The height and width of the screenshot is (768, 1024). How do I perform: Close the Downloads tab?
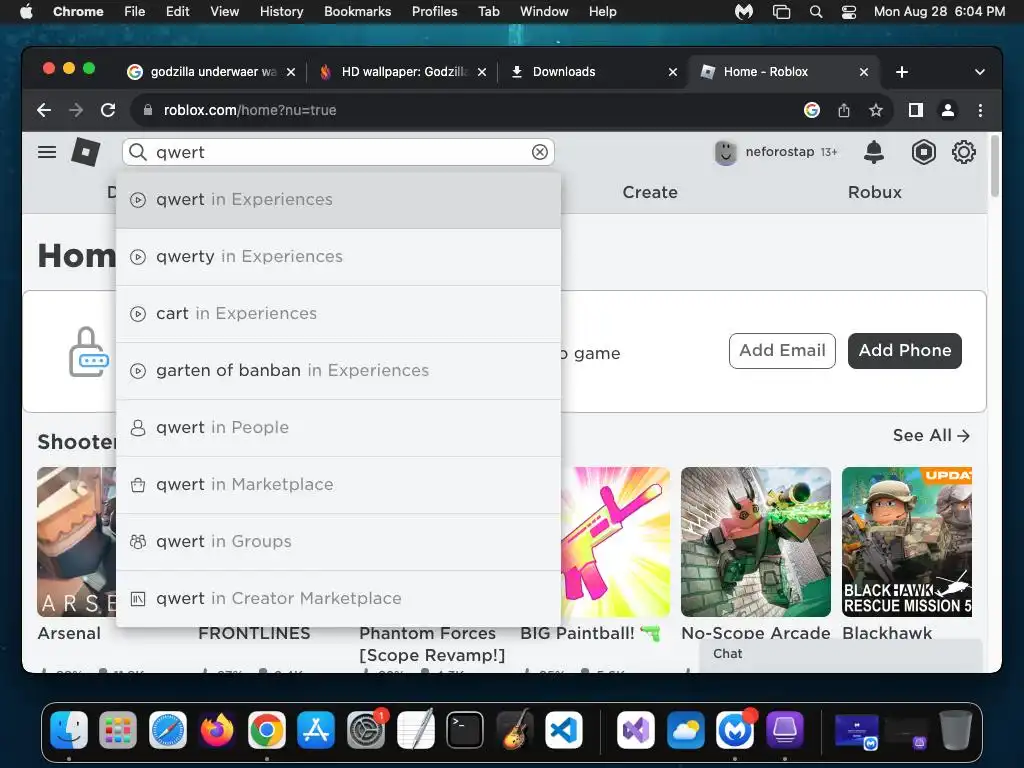[x=673, y=72]
